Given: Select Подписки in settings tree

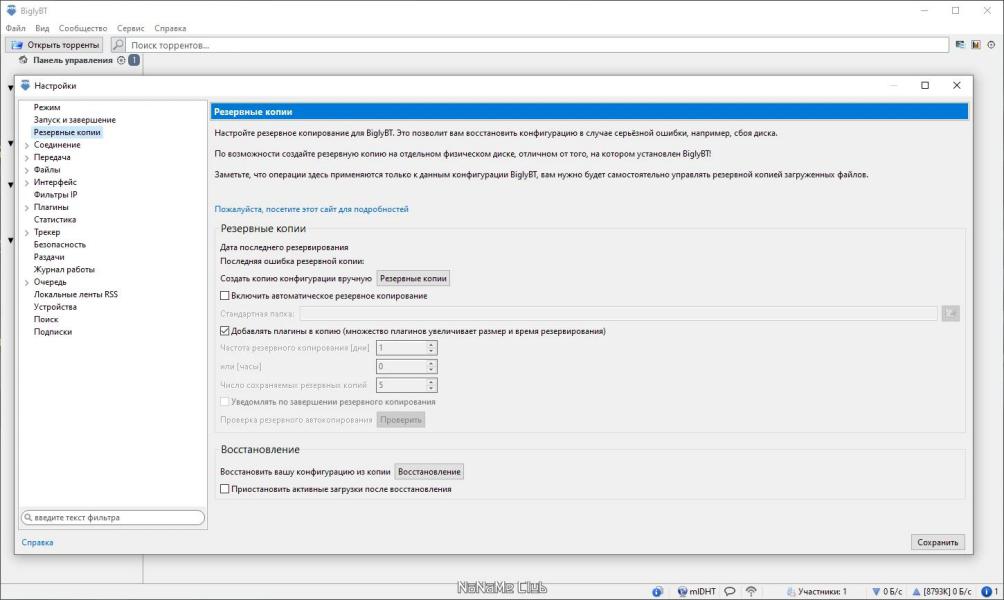Looking at the screenshot, I should click(x=53, y=332).
